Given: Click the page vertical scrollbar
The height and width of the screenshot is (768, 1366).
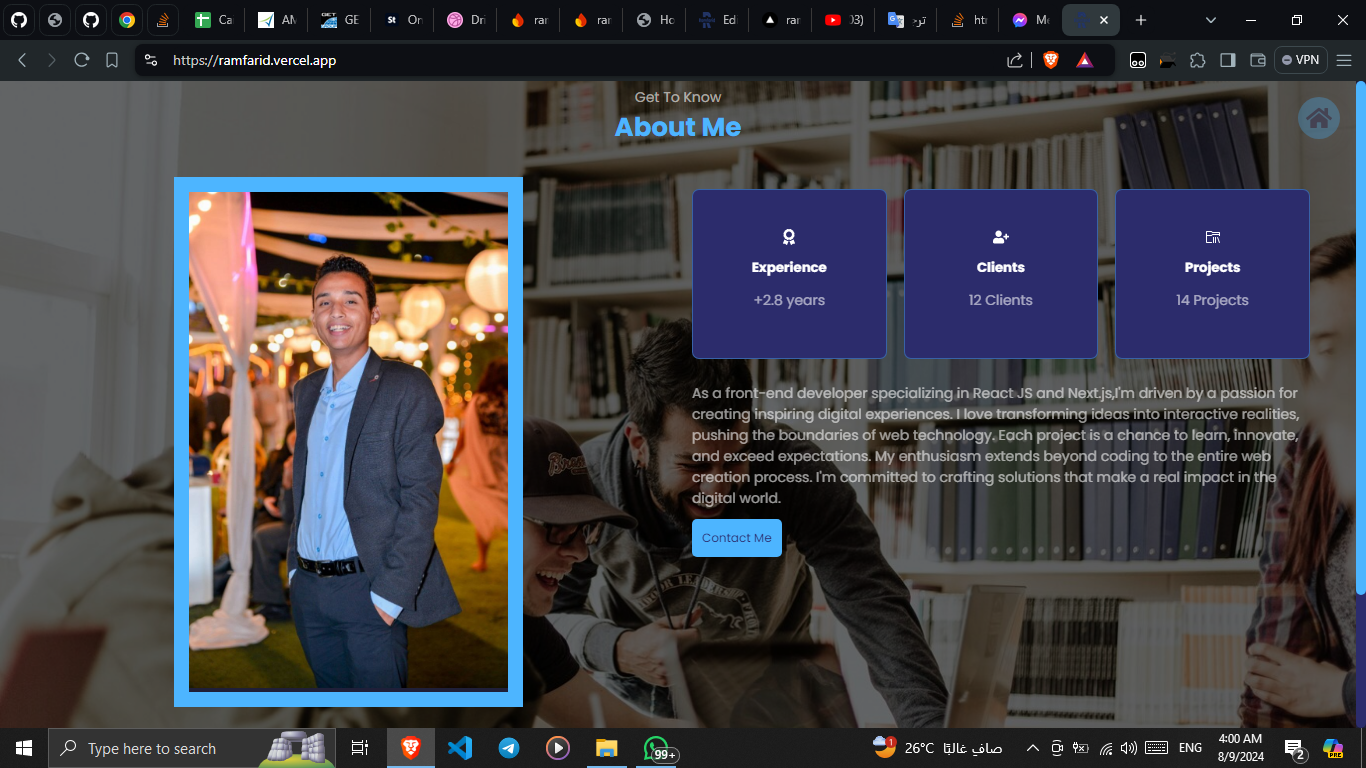Looking at the screenshot, I should pyautogui.click(x=1360, y=338).
